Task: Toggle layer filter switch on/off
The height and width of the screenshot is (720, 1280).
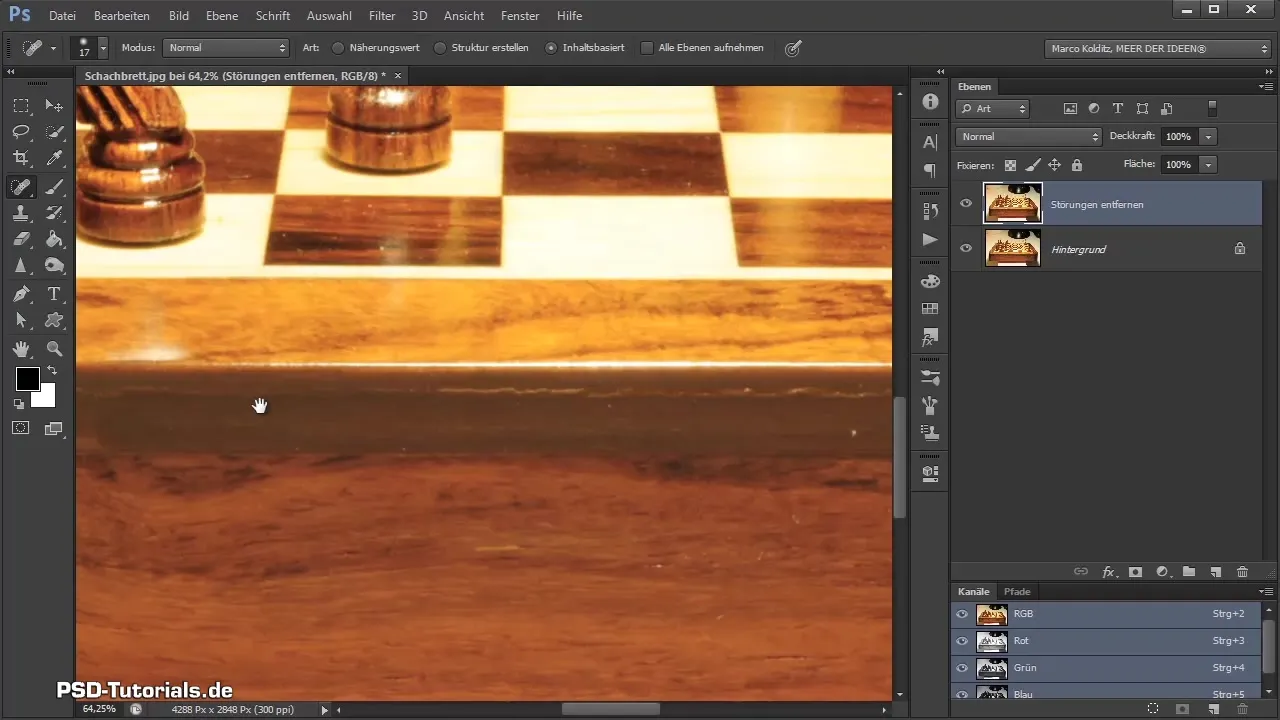Action: tap(1213, 108)
